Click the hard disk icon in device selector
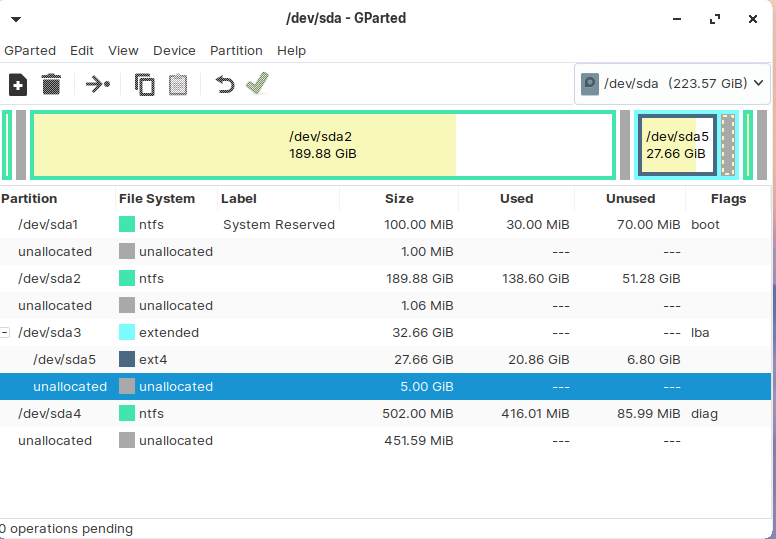776x539 pixels. (589, 84)
